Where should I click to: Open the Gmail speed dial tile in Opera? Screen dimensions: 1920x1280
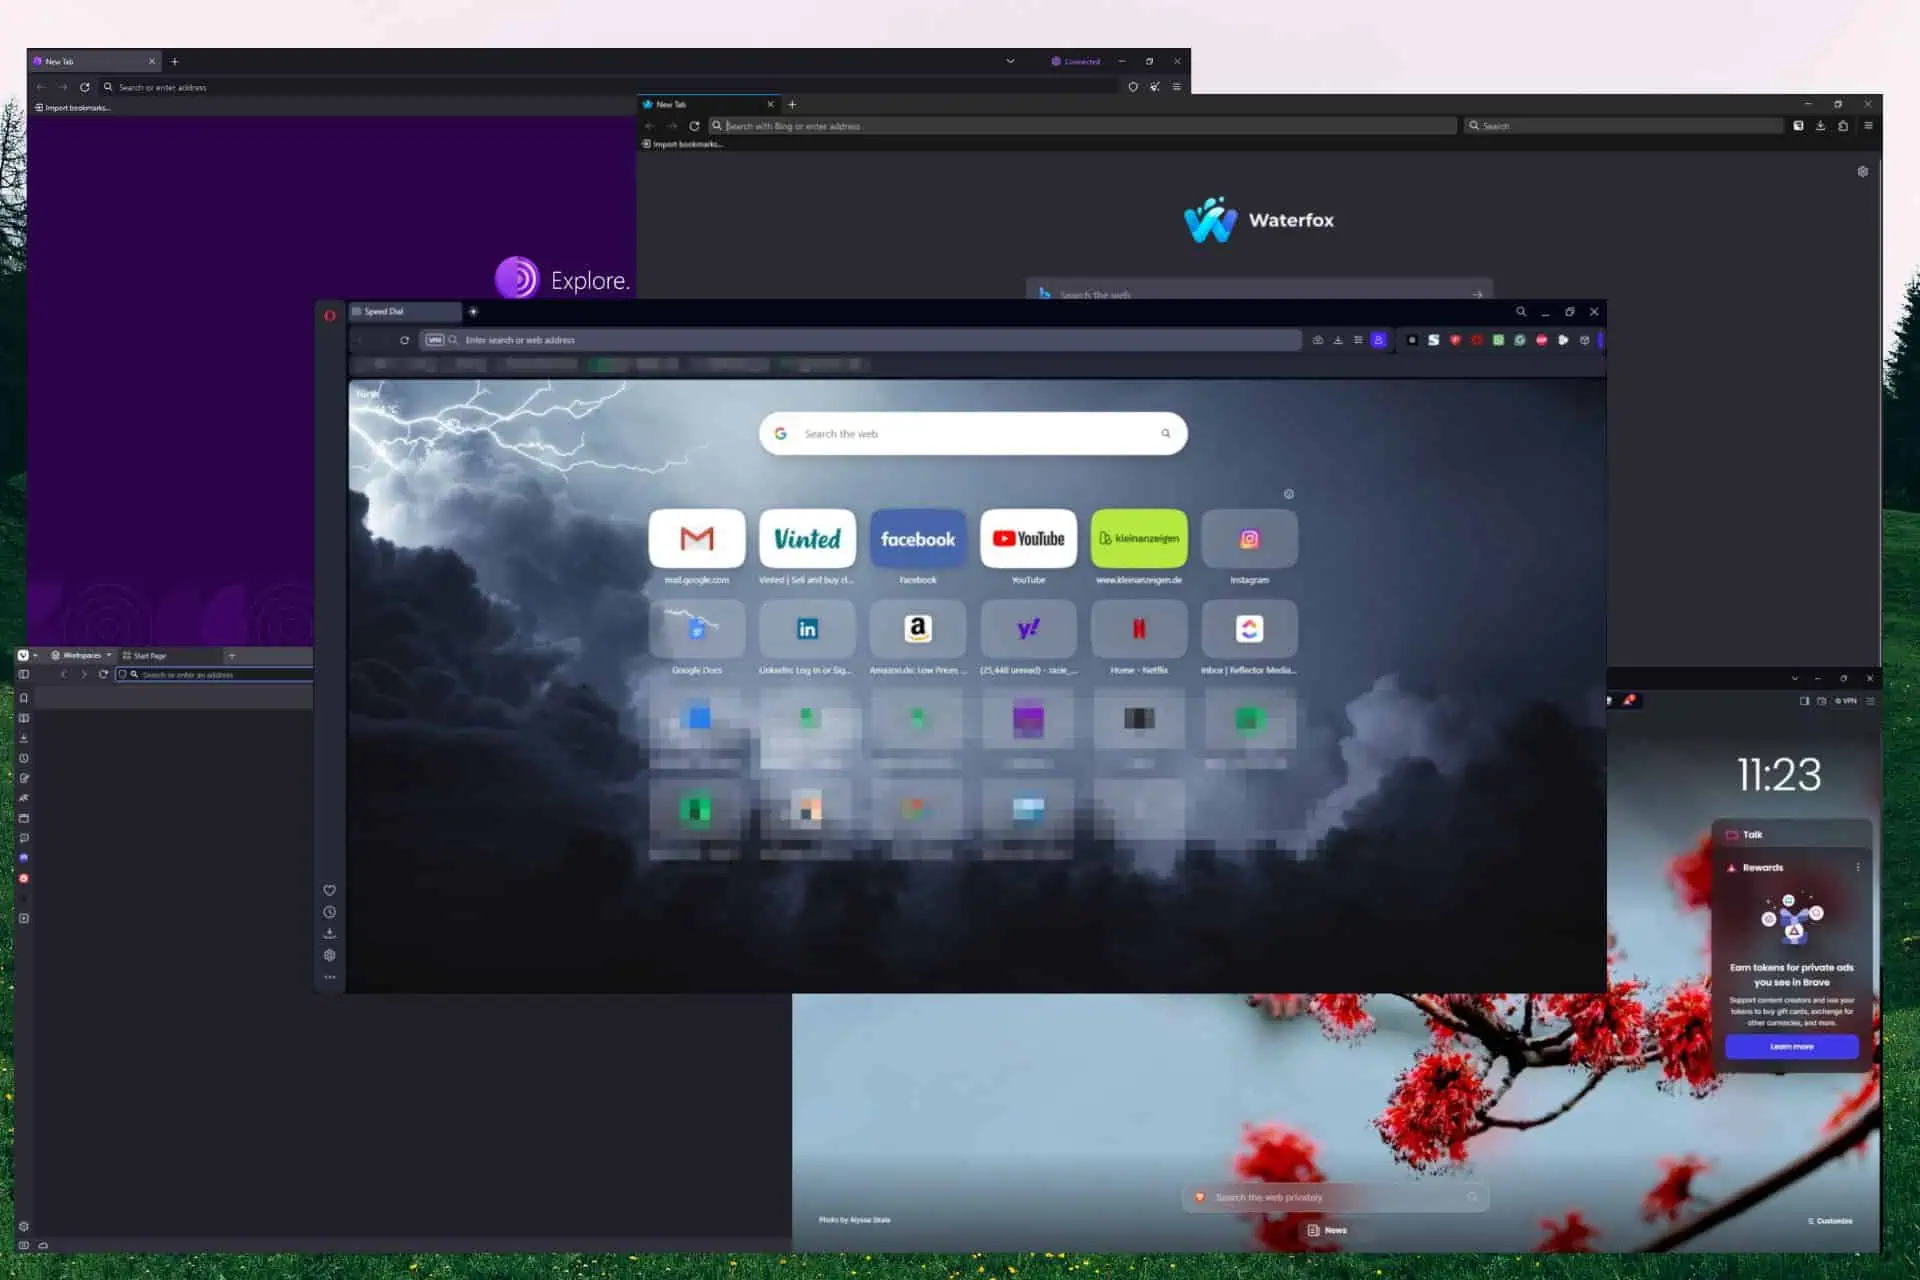coord(696,538)
